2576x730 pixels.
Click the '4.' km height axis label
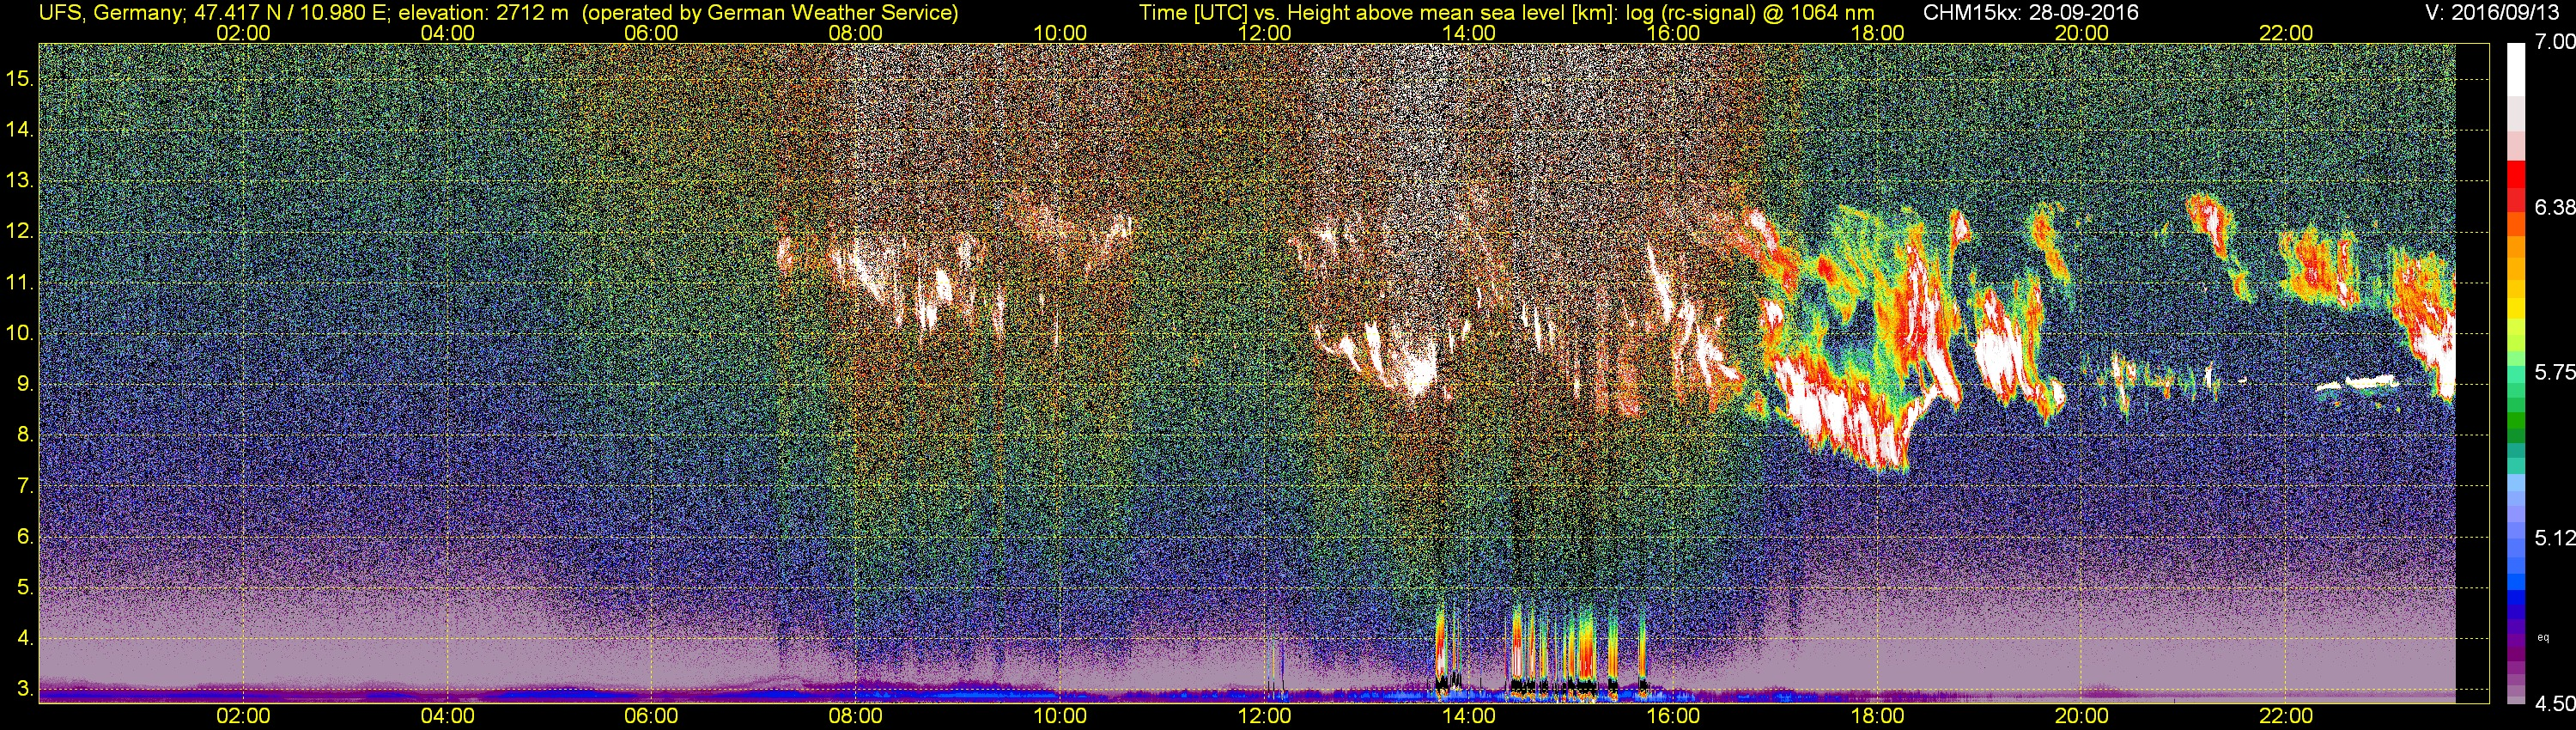26,638
